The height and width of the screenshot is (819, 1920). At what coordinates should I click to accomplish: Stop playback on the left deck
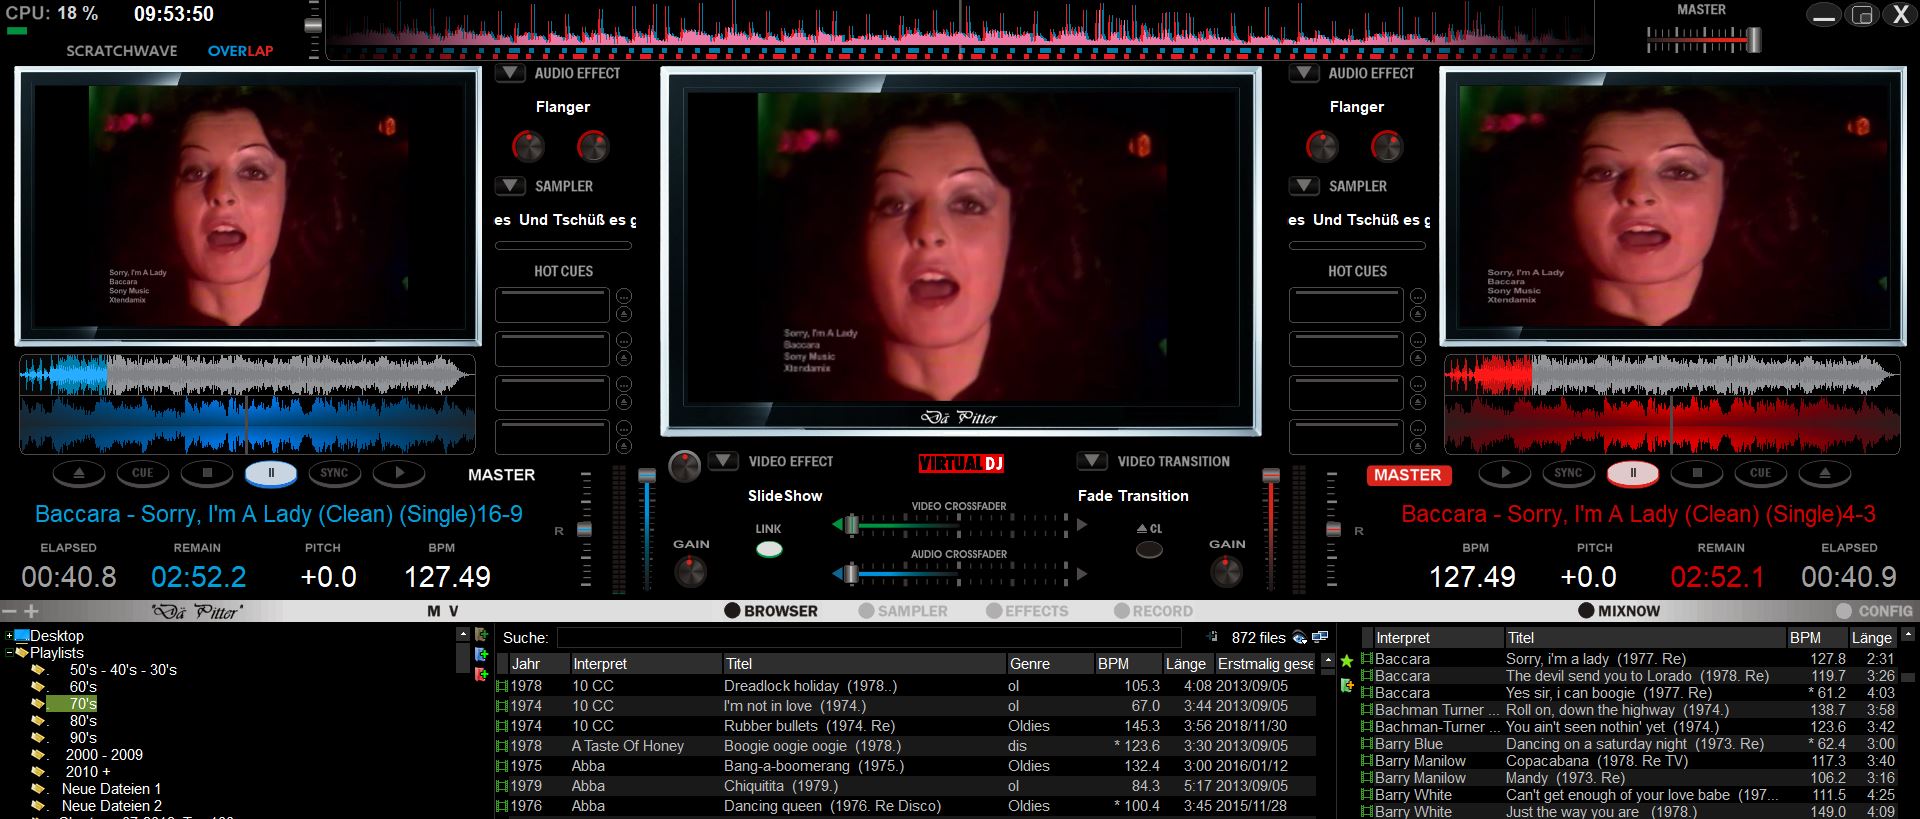(207, 473)
